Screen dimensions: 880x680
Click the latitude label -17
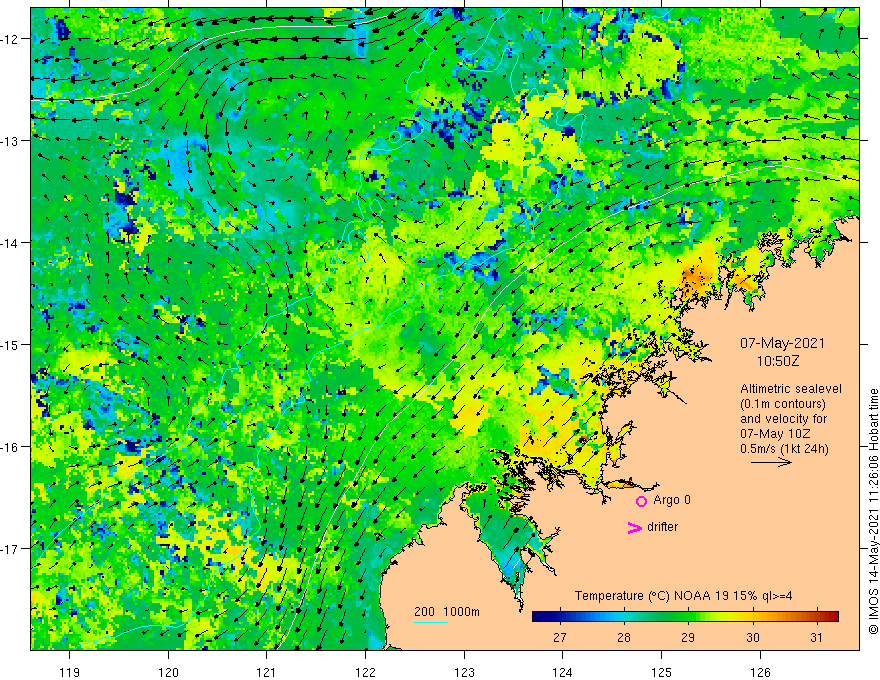click(x=10, y=549)
